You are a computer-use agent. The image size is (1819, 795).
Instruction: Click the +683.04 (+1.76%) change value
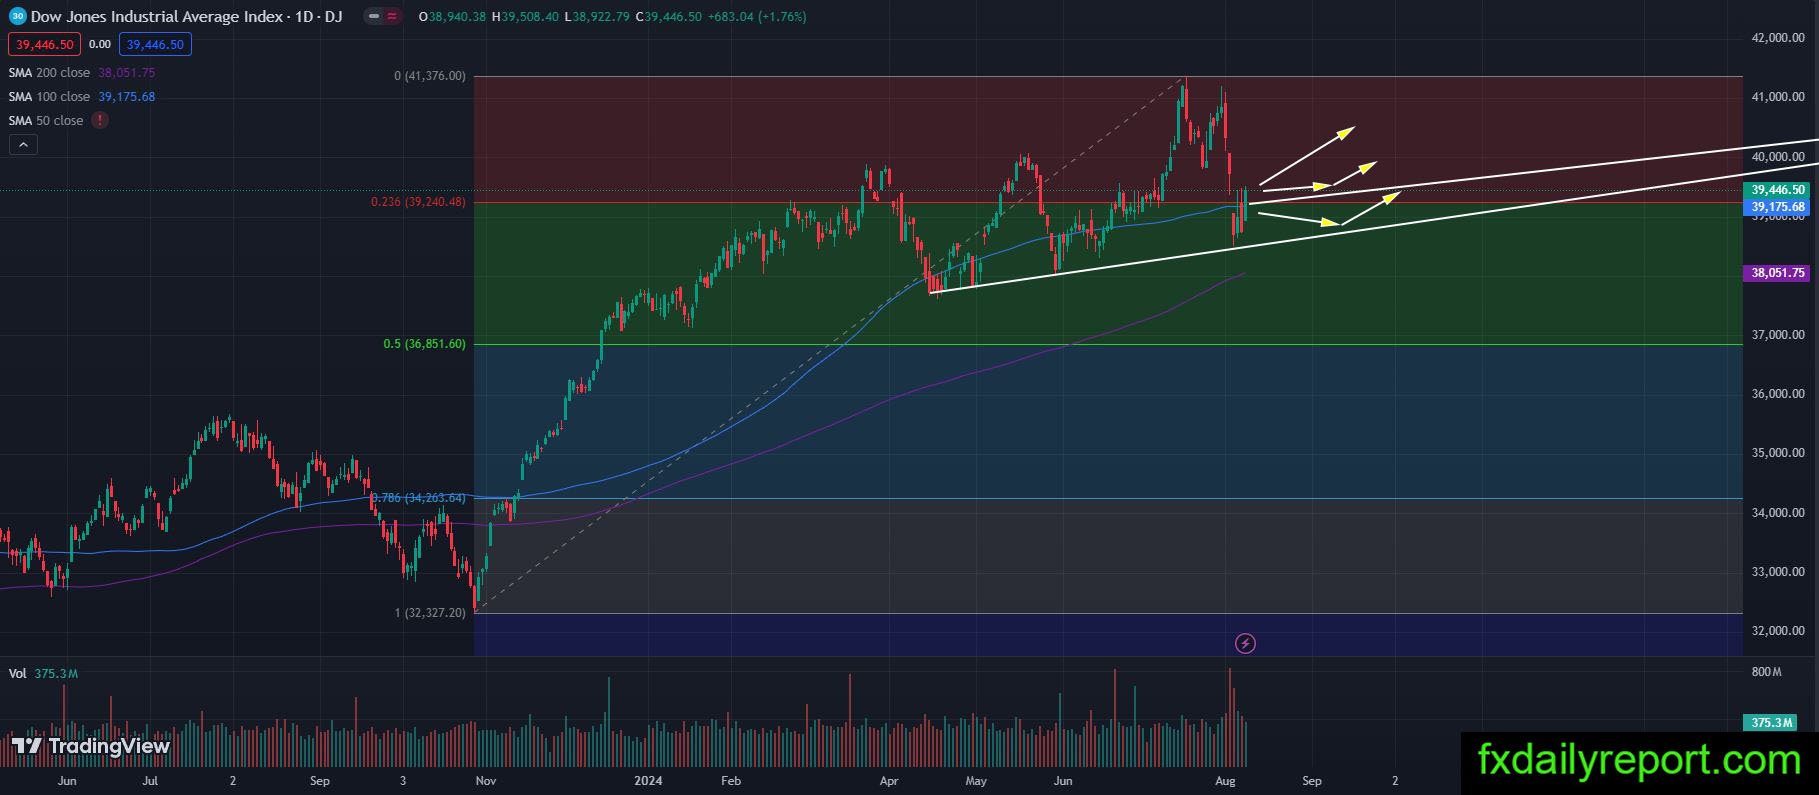757,17
